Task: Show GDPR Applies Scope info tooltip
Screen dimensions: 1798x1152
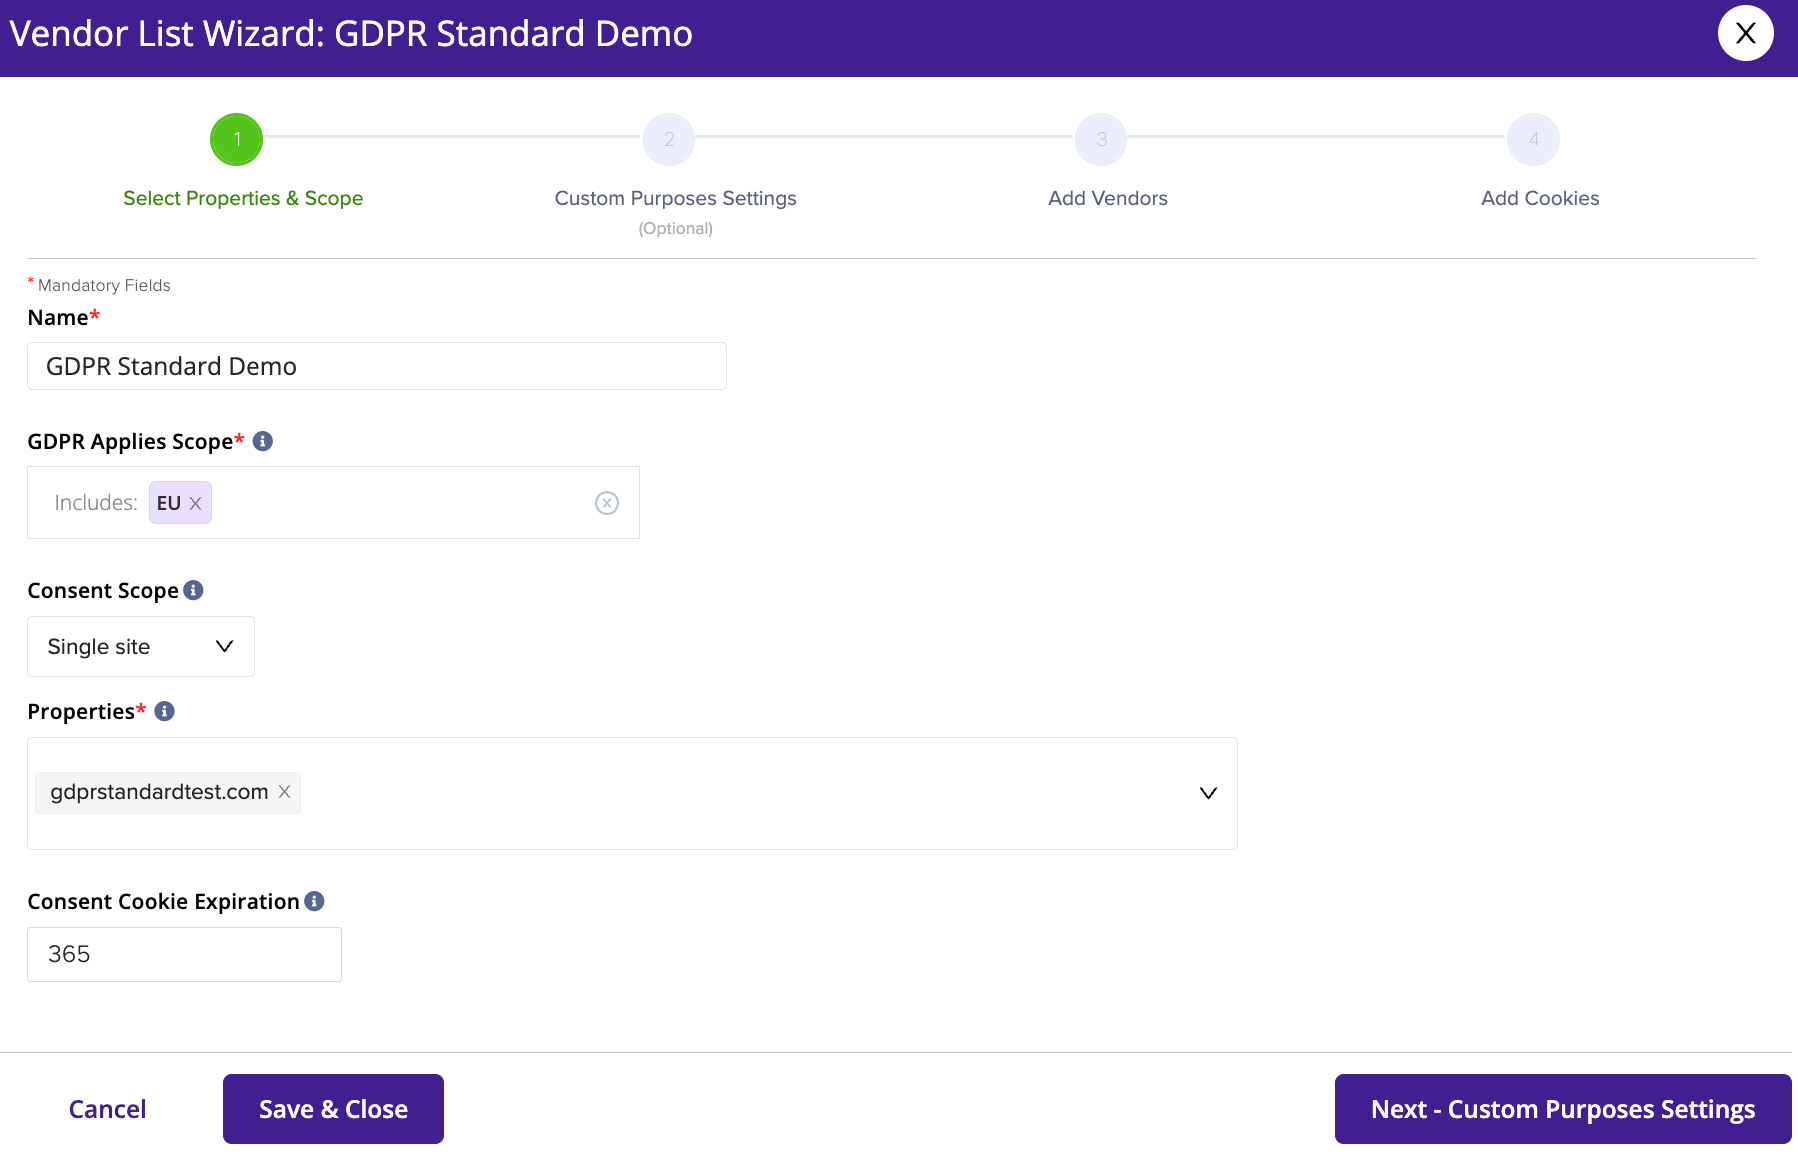Action: point(263,441)
